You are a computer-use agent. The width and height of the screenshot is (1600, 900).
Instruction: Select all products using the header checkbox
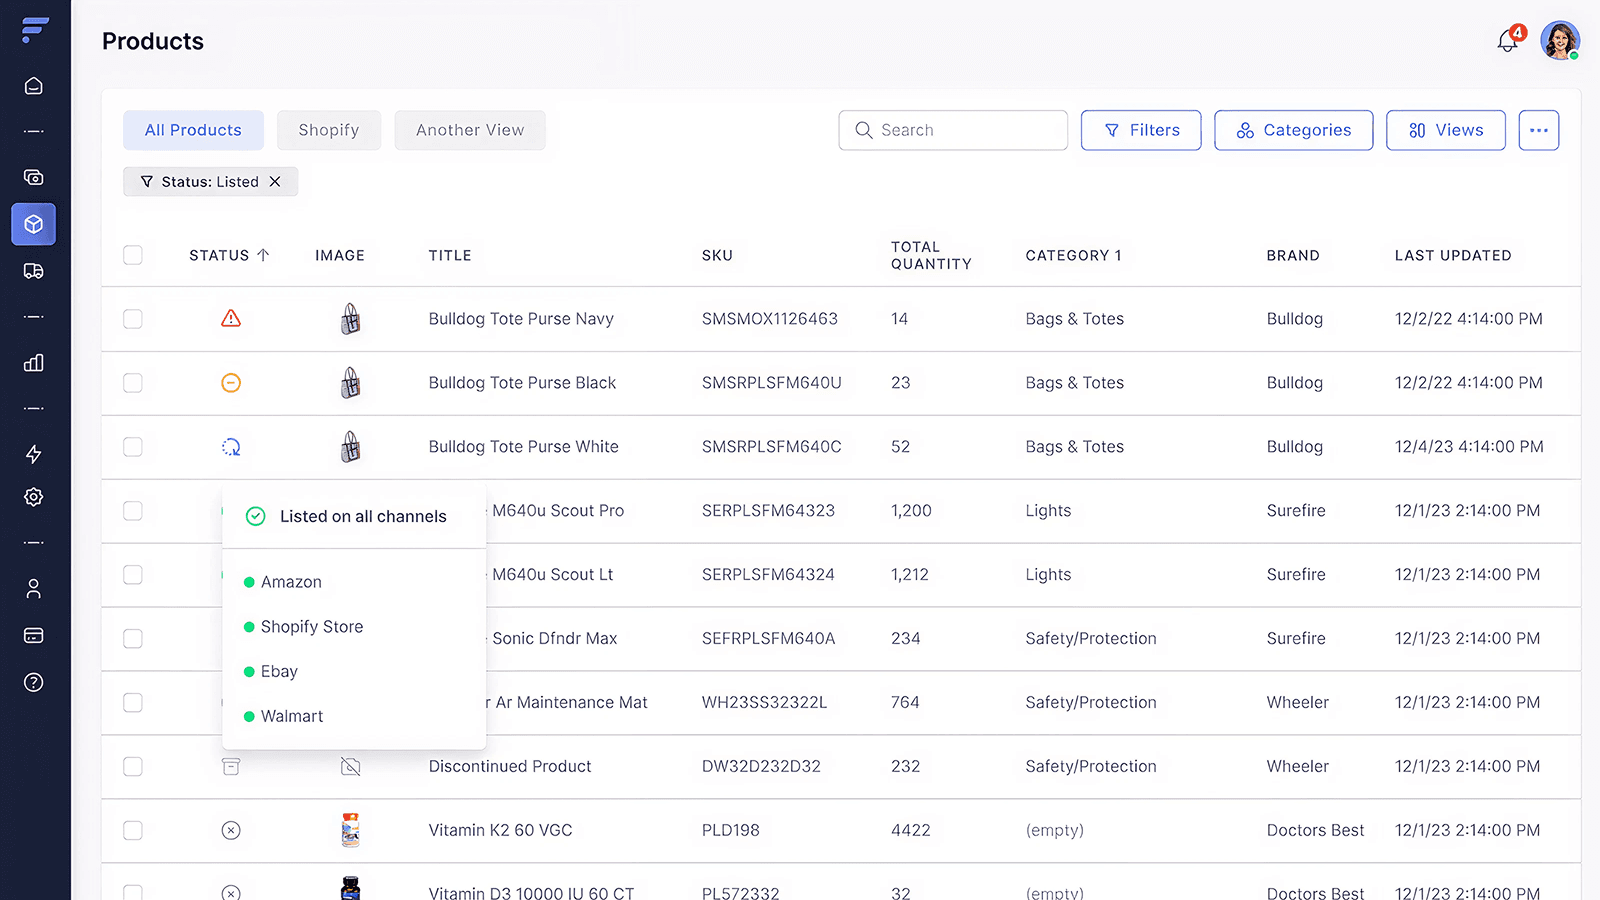133,255
